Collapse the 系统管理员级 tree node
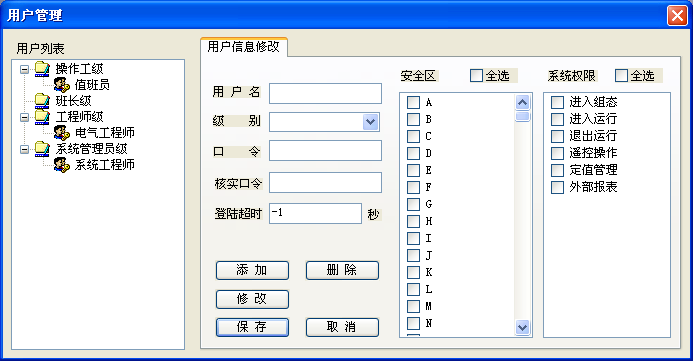This screenshot has width=693, height=361. pos(25,149)
